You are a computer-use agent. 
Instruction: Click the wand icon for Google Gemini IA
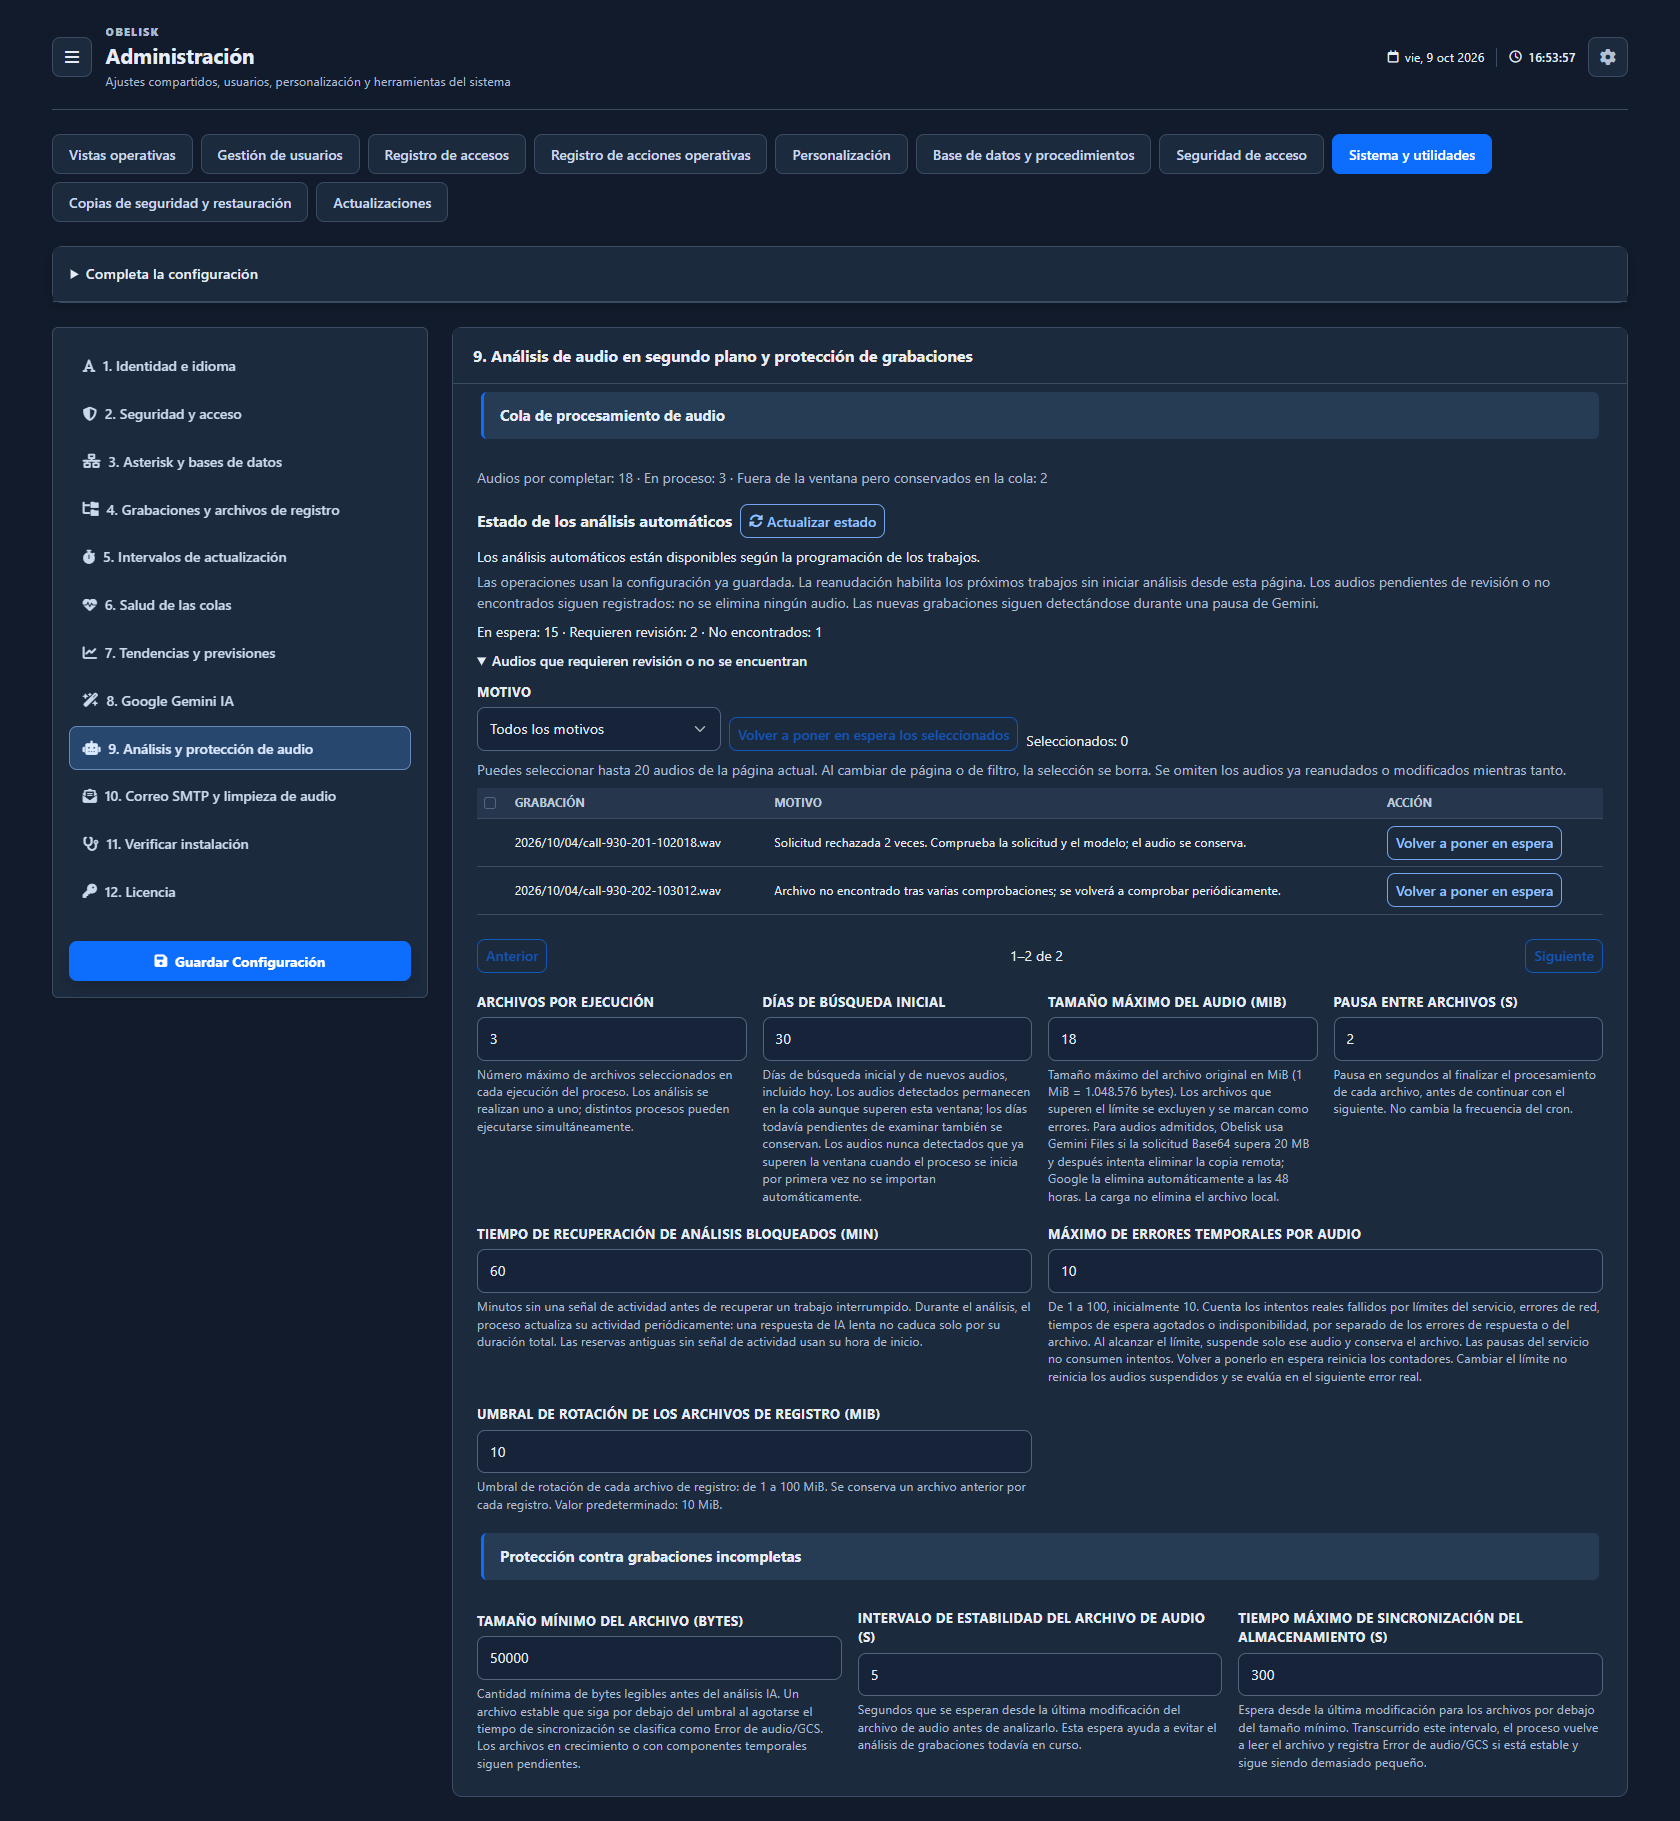pyautogui.click(x=90, y=701)
